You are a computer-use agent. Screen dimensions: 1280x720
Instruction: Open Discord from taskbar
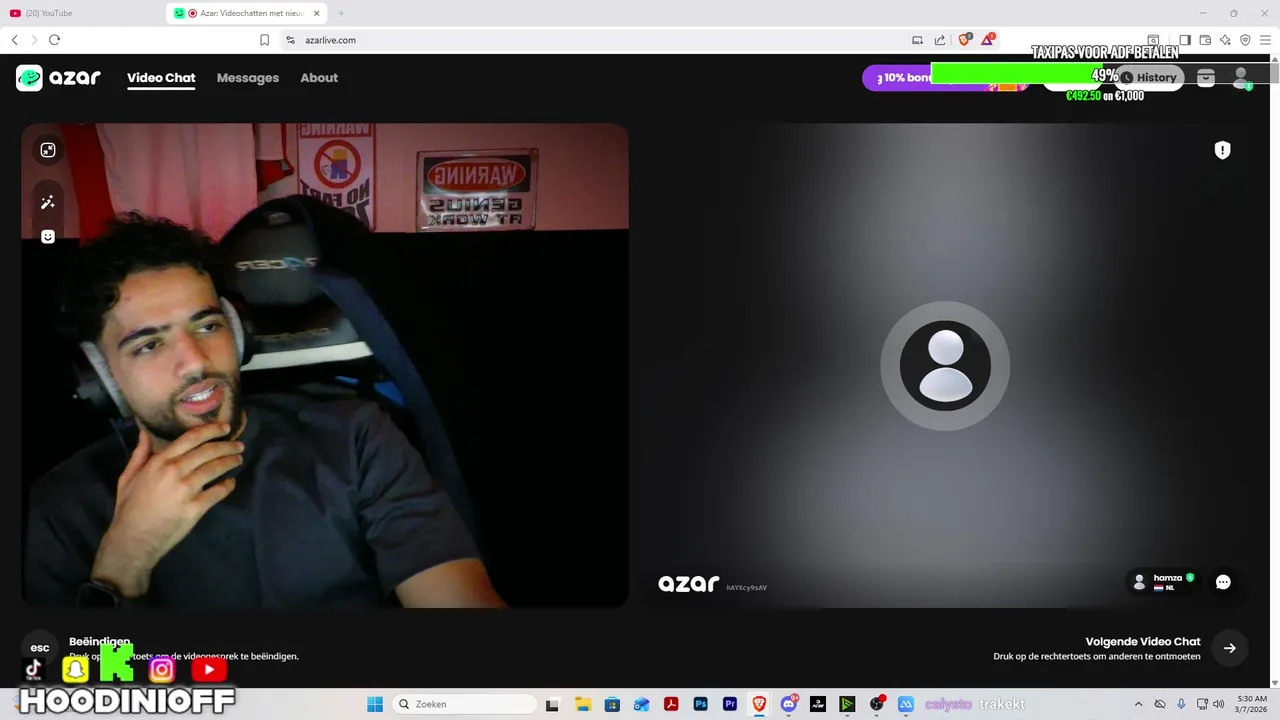pyautogui.click(x=789, y=704)
